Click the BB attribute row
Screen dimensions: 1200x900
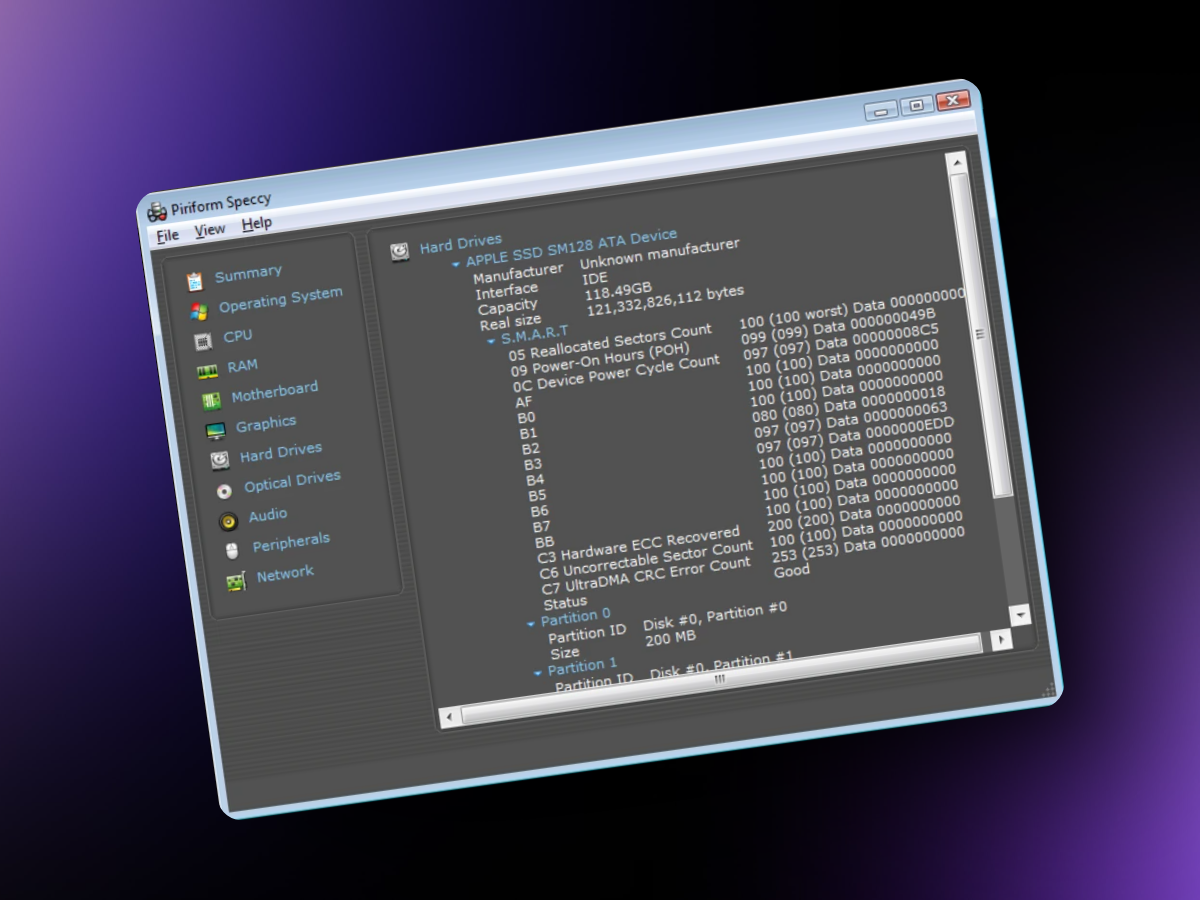[x=545, y=542]
